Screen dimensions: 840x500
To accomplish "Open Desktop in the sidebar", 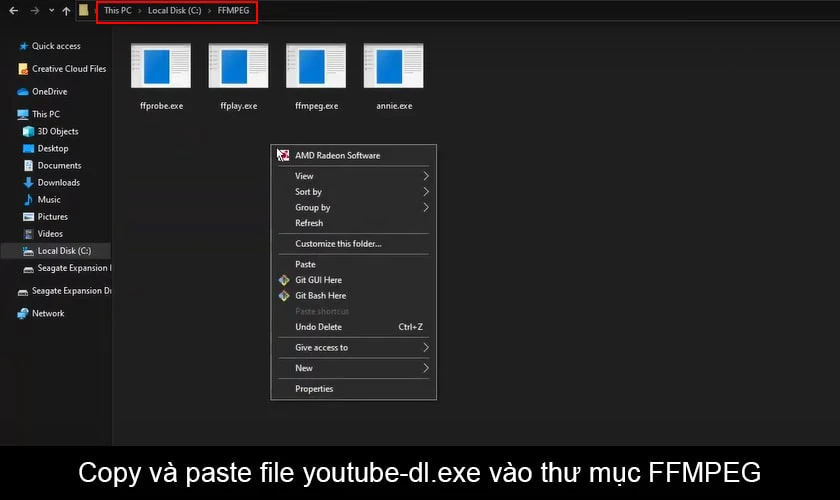I will pyautogui.click(x=52, y=148).
